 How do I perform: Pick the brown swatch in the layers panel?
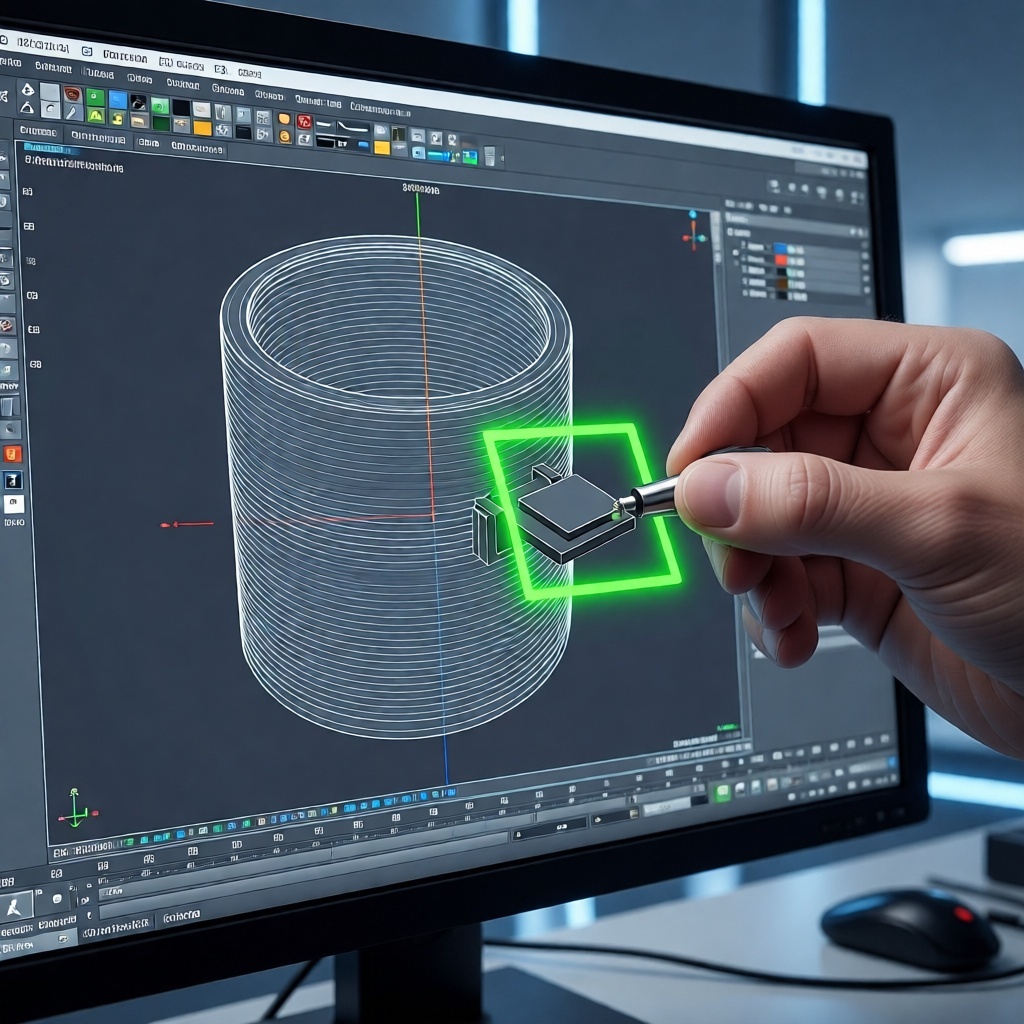tap(782, 283)
